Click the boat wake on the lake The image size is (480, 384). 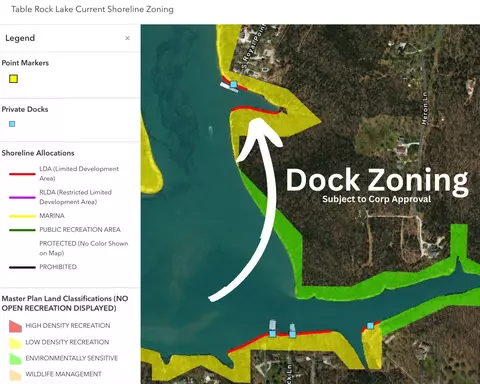211,130
